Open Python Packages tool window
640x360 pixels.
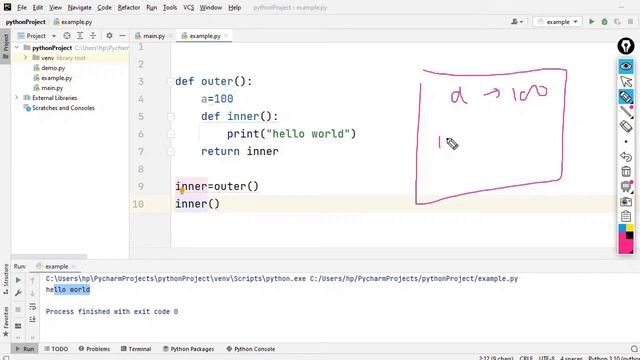tap(188, 349)
